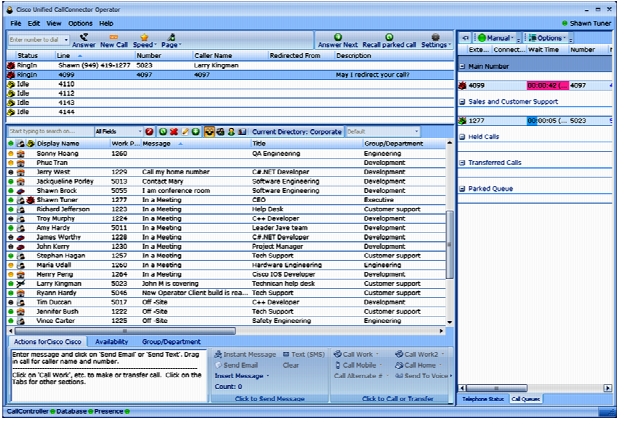Click green presence dot beside Shawn Tuner top right
The width and height of the screenshot is (625, 426).
pos(564,24)
